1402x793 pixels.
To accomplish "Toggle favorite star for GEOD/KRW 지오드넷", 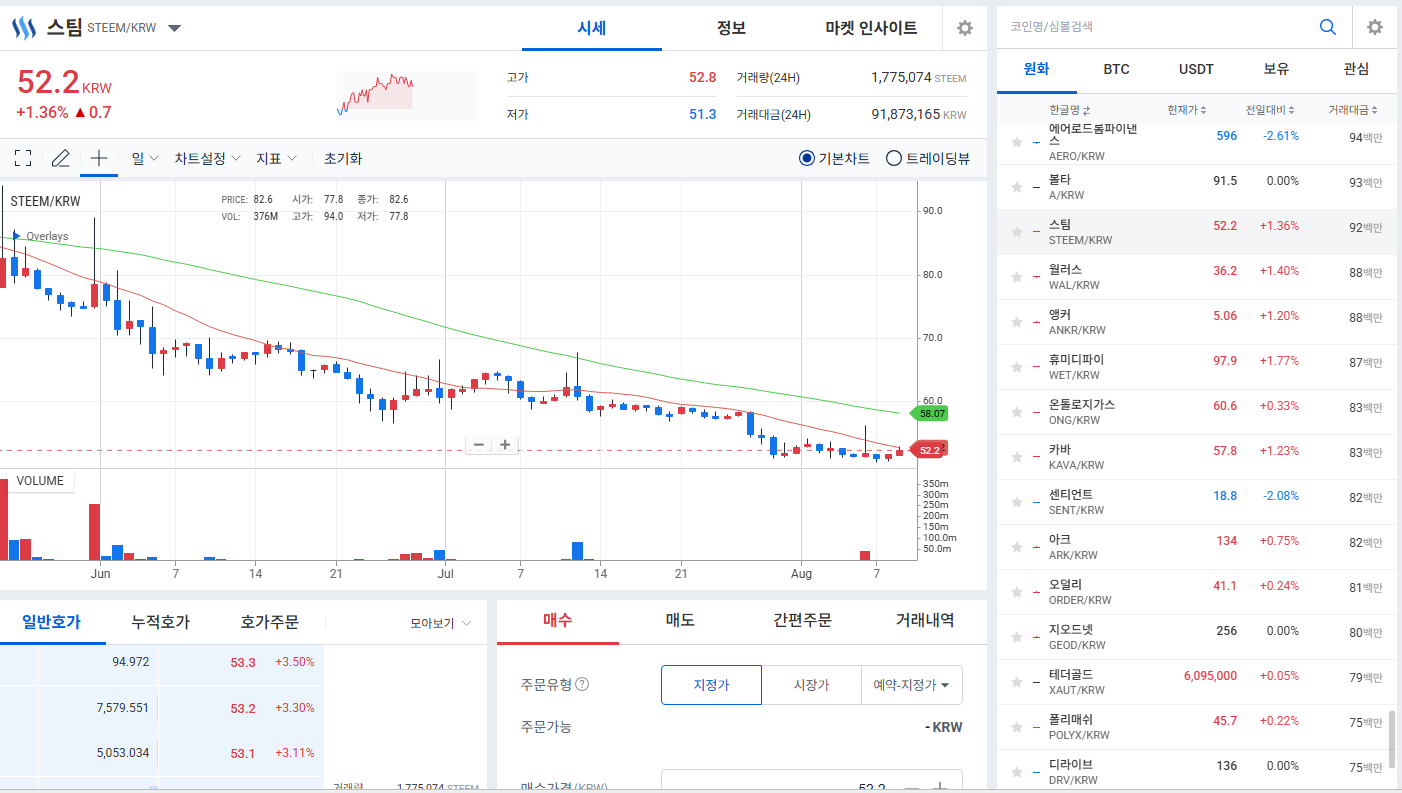I will click(x=1017, y=637).
